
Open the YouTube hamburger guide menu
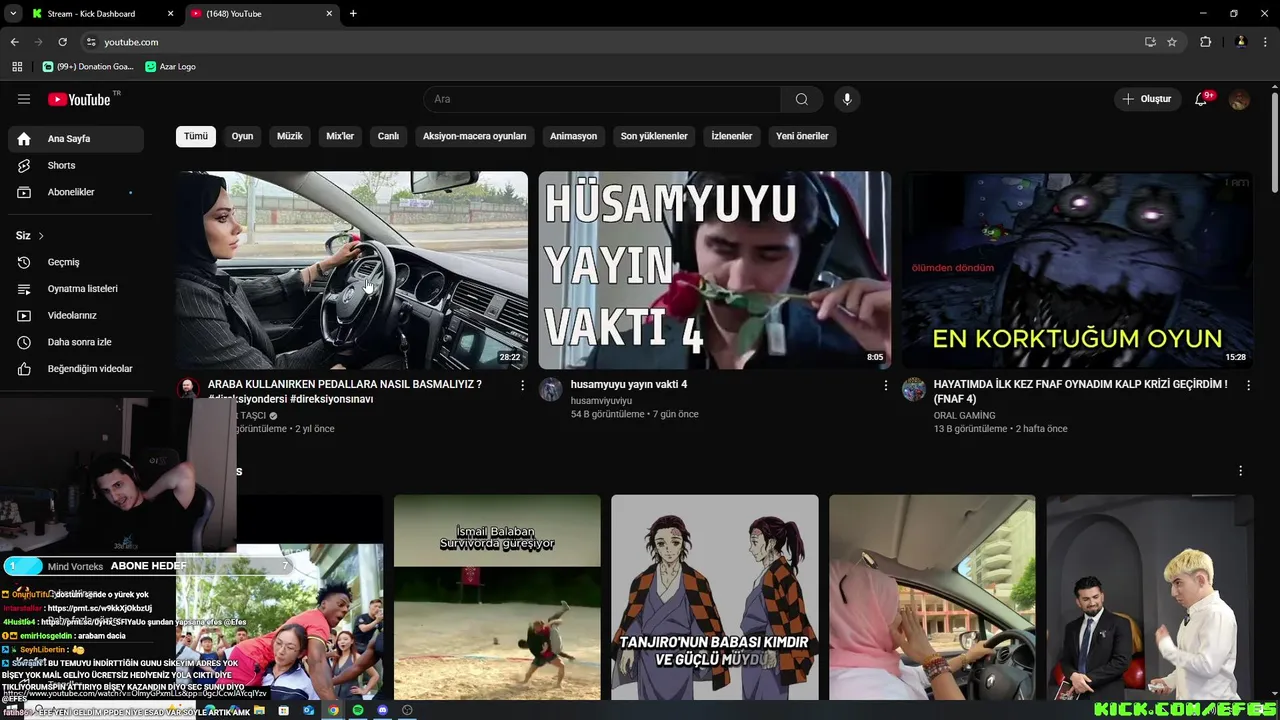click(24, 99)
